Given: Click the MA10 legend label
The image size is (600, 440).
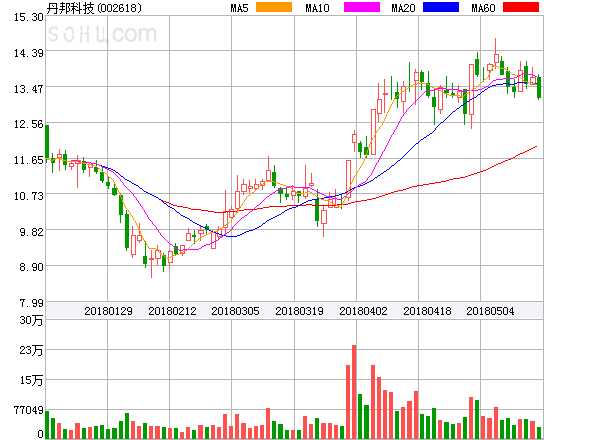Looking at the screenshot, I should coord(317,8).
